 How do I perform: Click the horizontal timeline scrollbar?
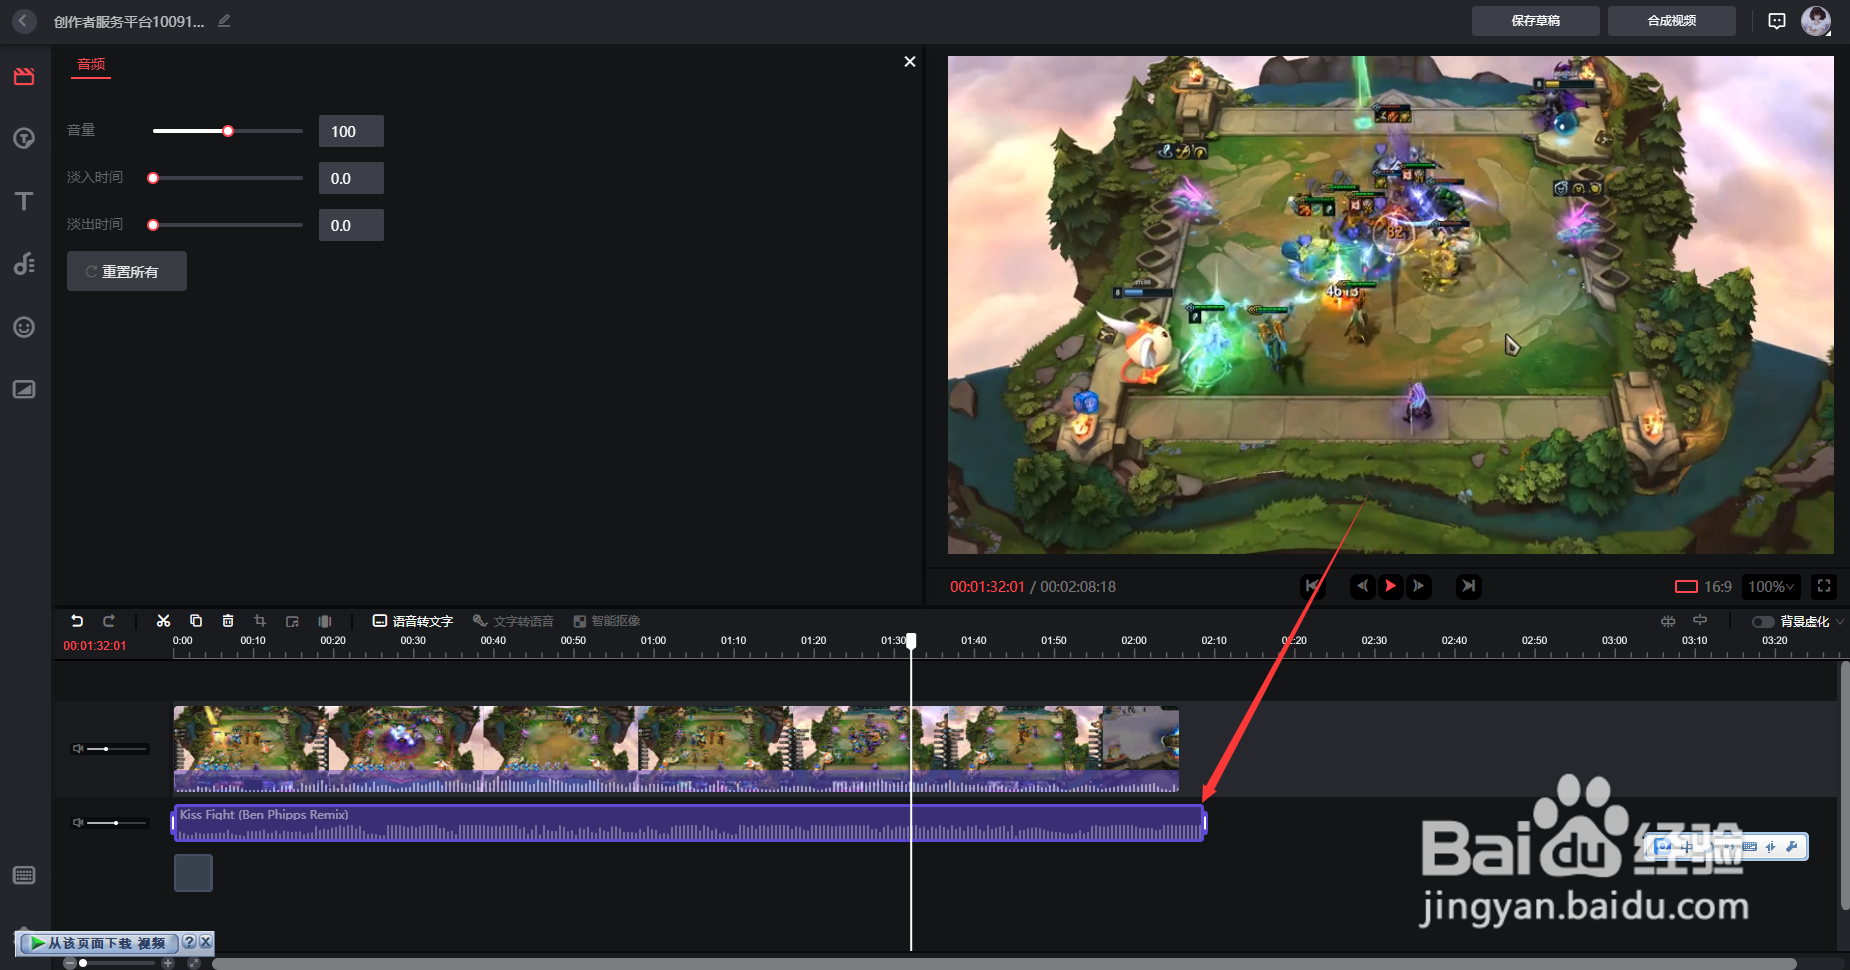1004,964
